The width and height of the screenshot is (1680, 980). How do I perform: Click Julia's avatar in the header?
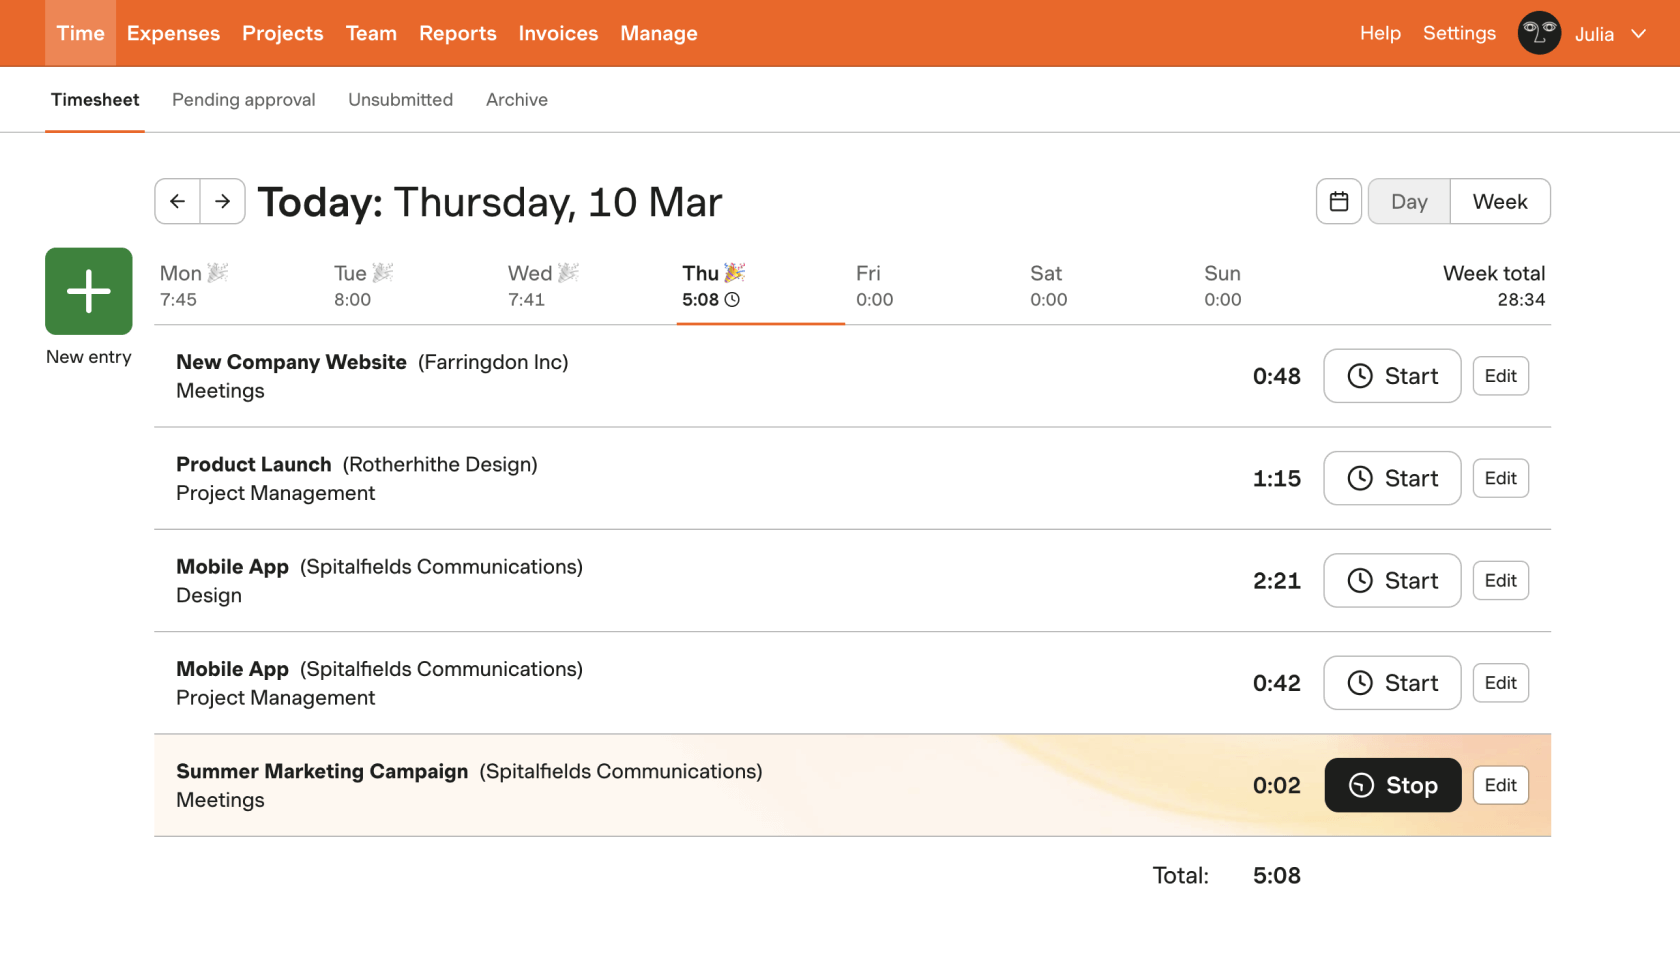pyautogui.click(x=1539, y=33)
